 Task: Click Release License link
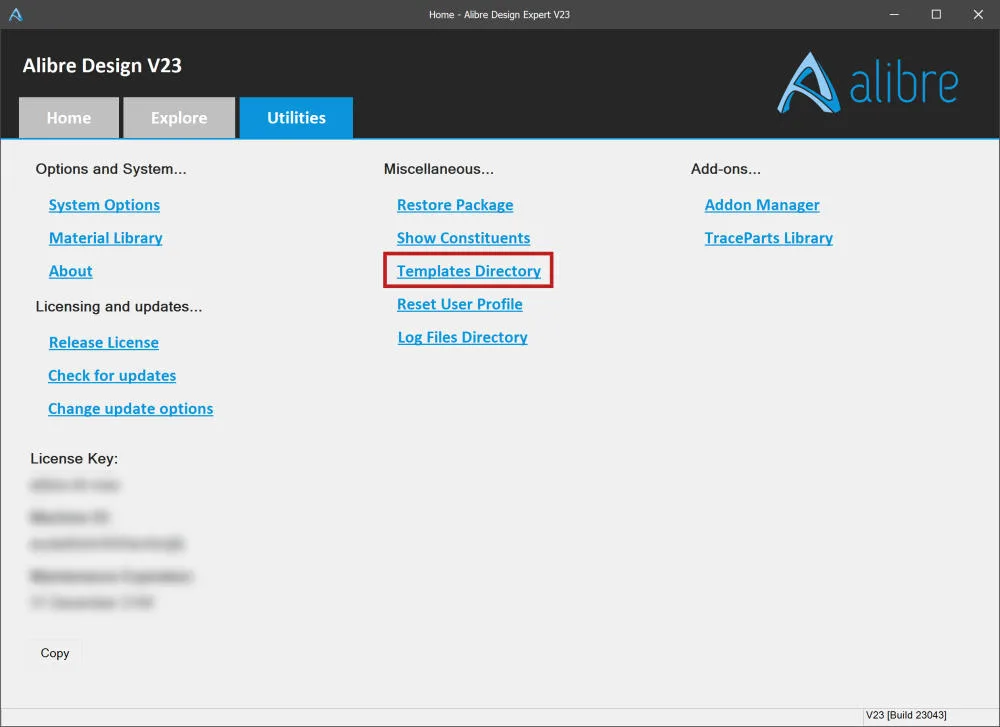click(x=104, y=342)
